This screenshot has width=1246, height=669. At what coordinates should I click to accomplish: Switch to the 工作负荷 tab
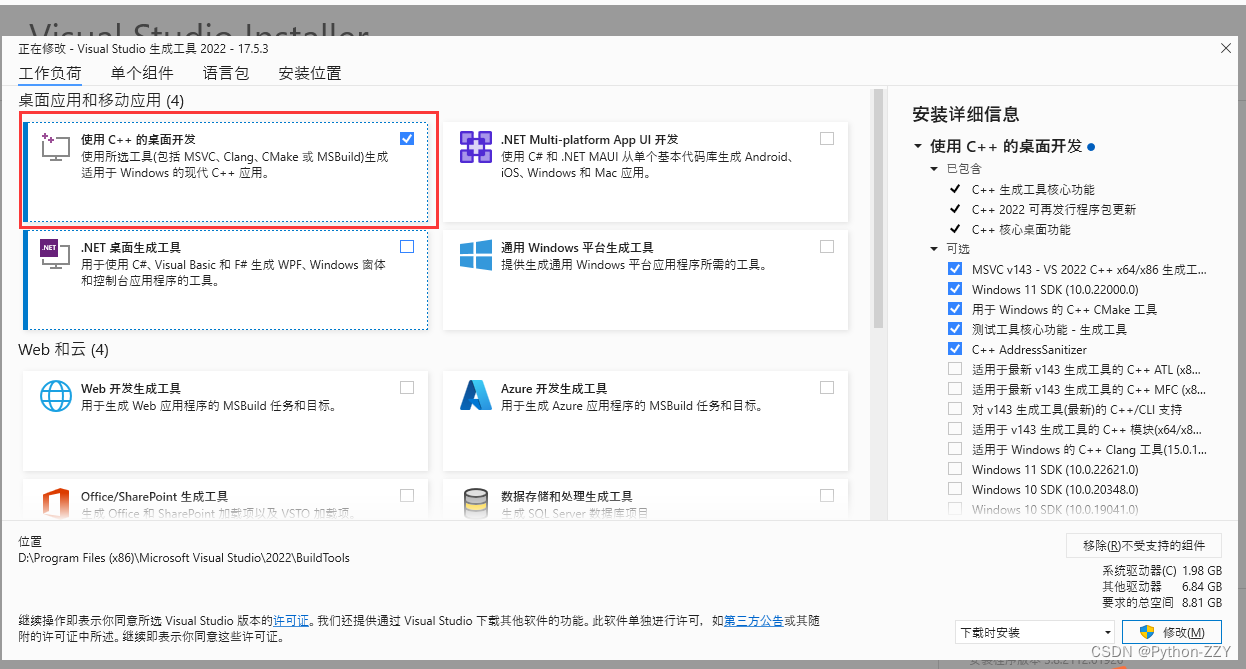[50, 73]
